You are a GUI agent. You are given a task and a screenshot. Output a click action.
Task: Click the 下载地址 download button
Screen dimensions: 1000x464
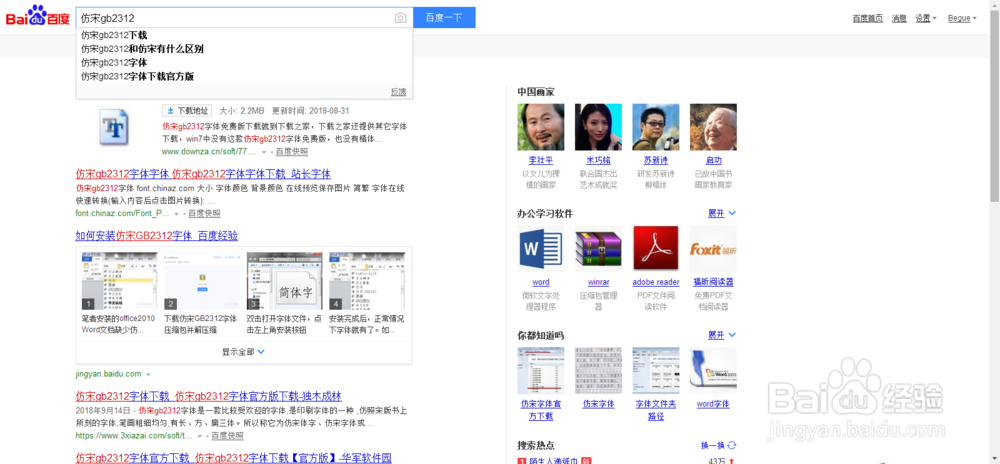click(188, 110)
